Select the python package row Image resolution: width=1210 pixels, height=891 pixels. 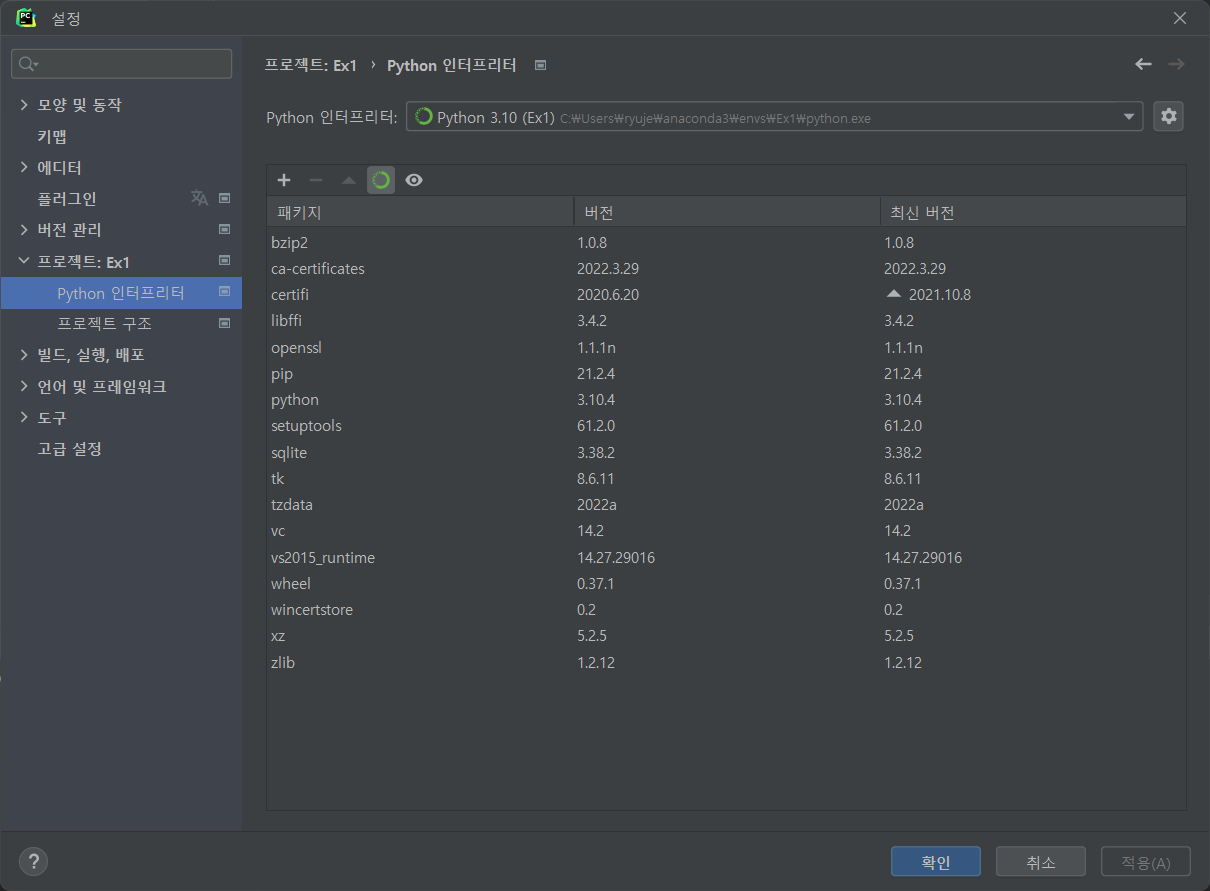726,399
